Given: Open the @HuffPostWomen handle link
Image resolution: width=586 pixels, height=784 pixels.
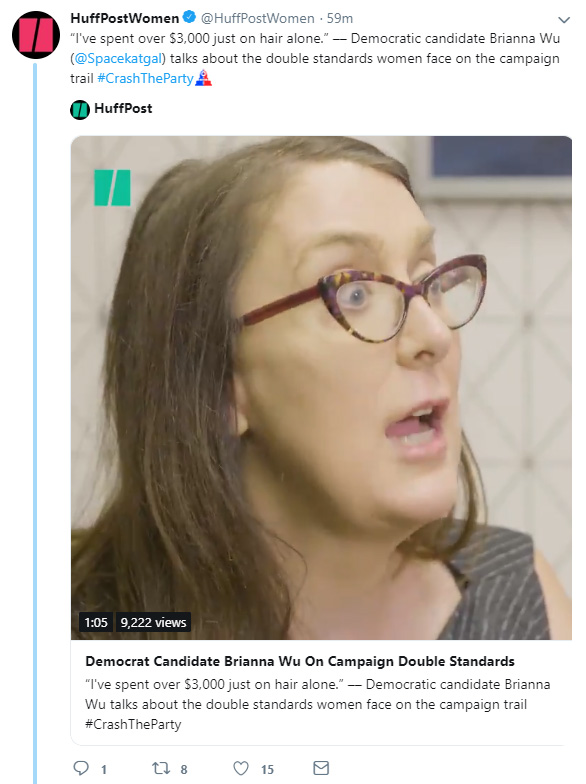Looking at the screenshot, I should coord(258,18).
